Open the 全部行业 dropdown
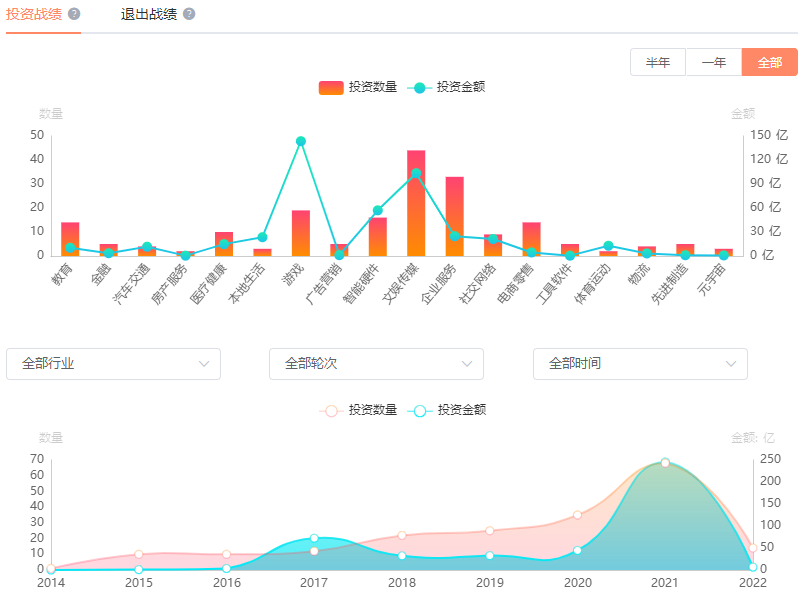This screenshot has height=602, width=812. tap(113, 364)
